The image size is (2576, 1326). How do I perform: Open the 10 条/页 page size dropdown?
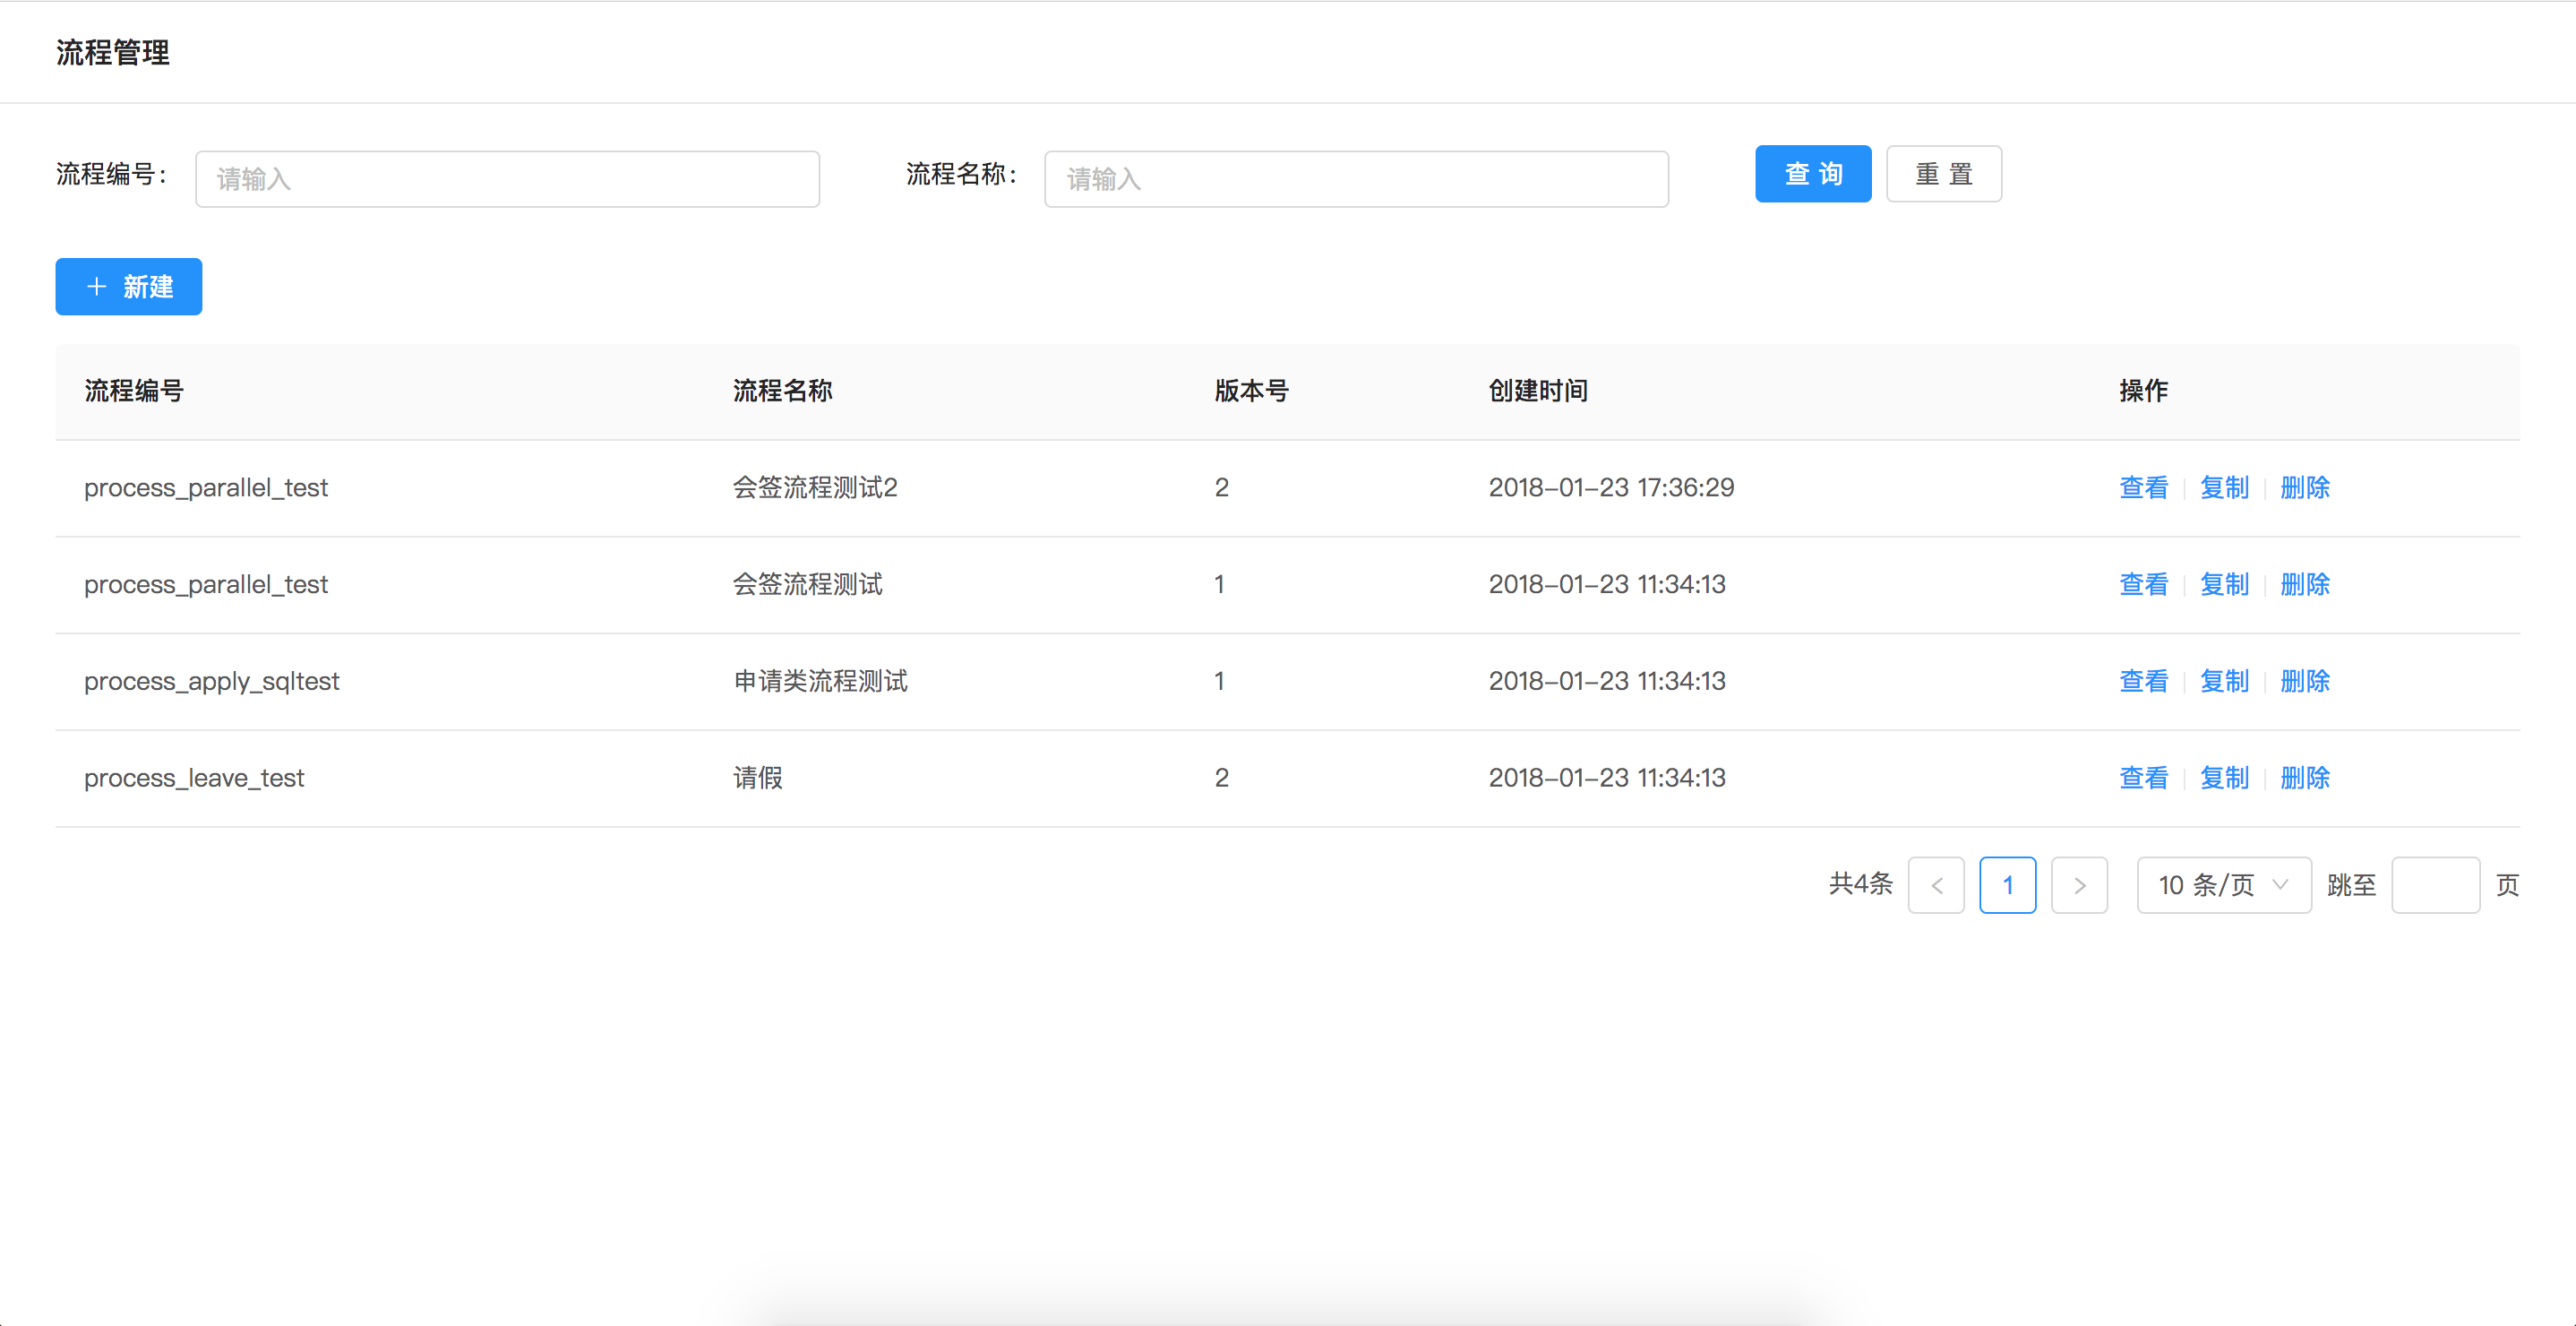(x=2222, y=885)
